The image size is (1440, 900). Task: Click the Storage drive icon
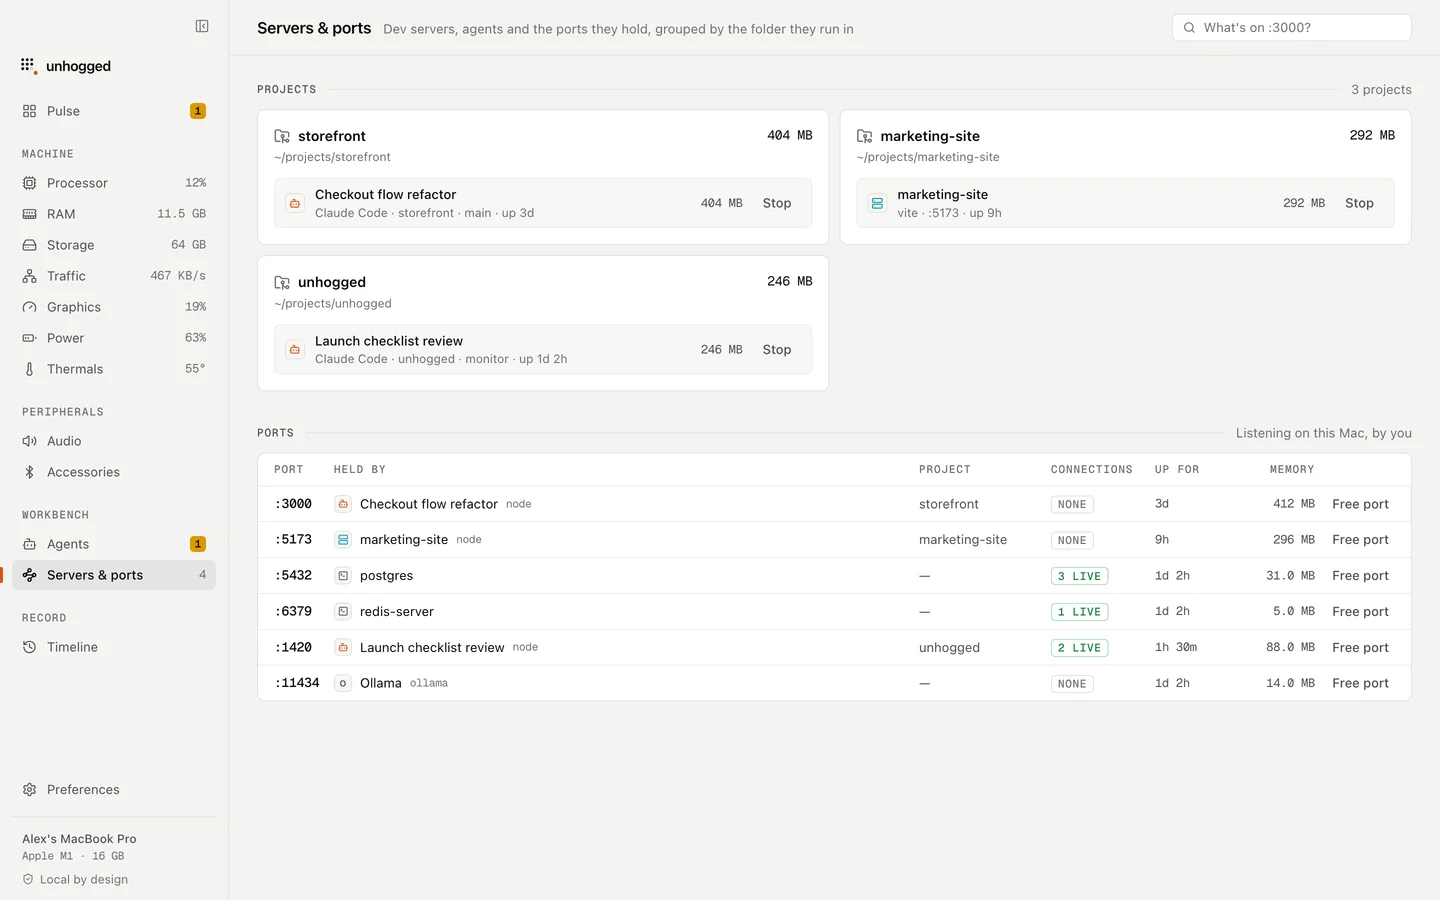point(30,245)
